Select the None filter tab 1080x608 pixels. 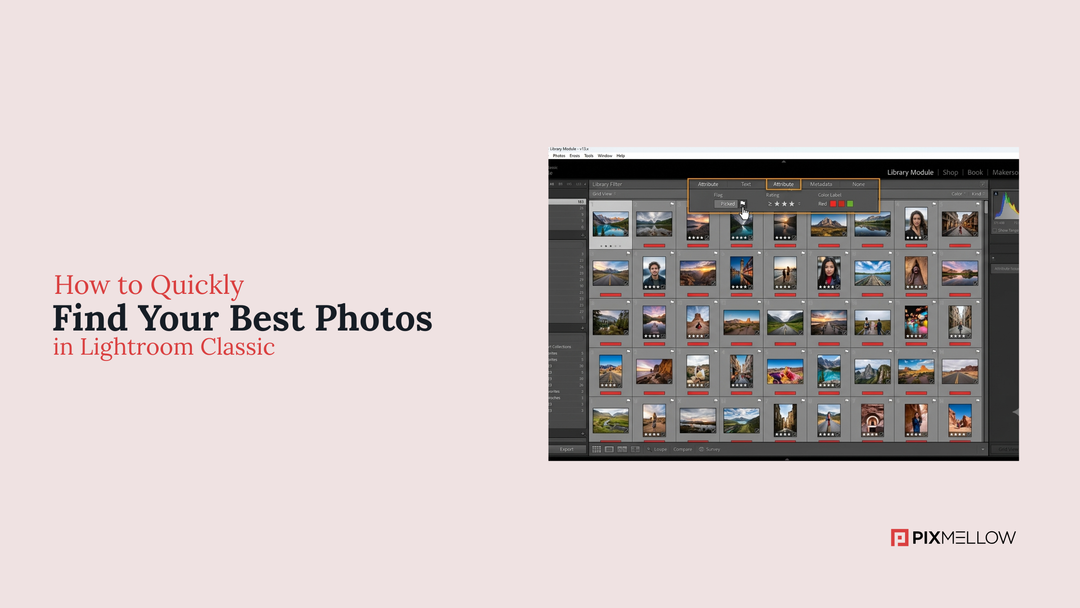(858, 184)
